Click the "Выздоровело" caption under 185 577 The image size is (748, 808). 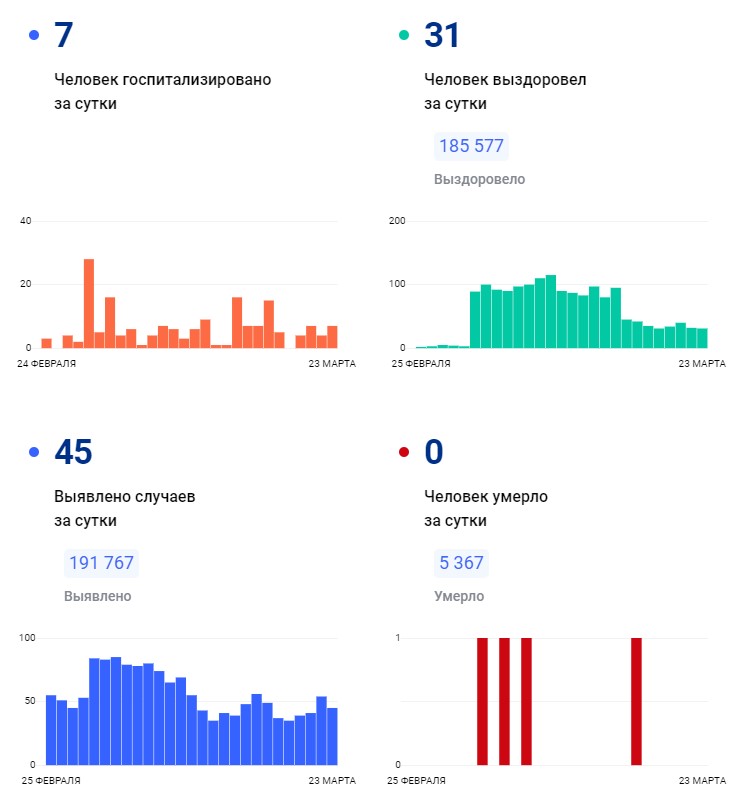(479, 179)
